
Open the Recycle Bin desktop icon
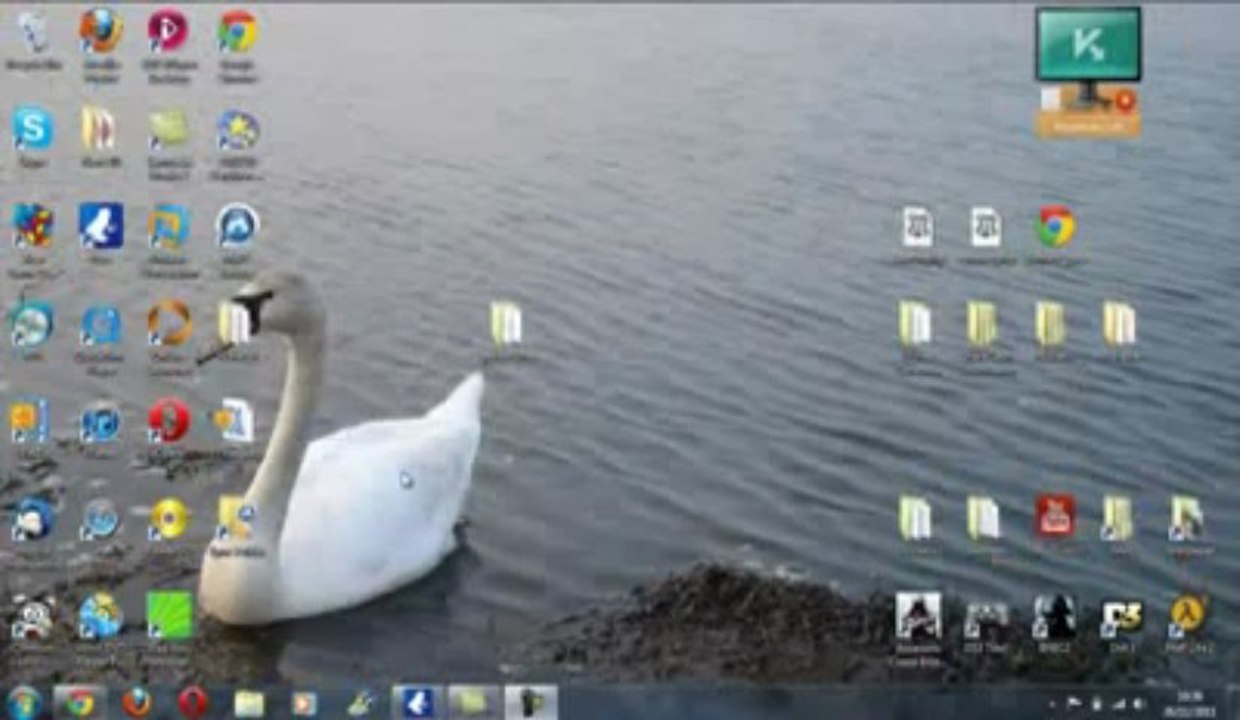33,32
